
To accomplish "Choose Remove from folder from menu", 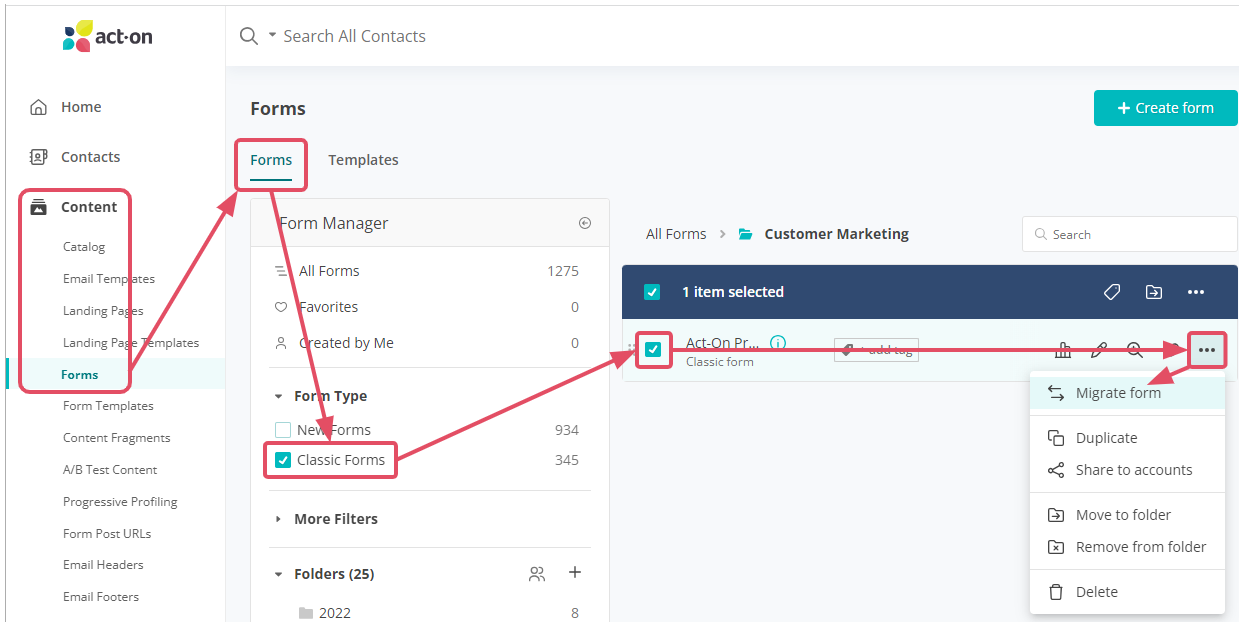I will click(x=1127, y=547).
